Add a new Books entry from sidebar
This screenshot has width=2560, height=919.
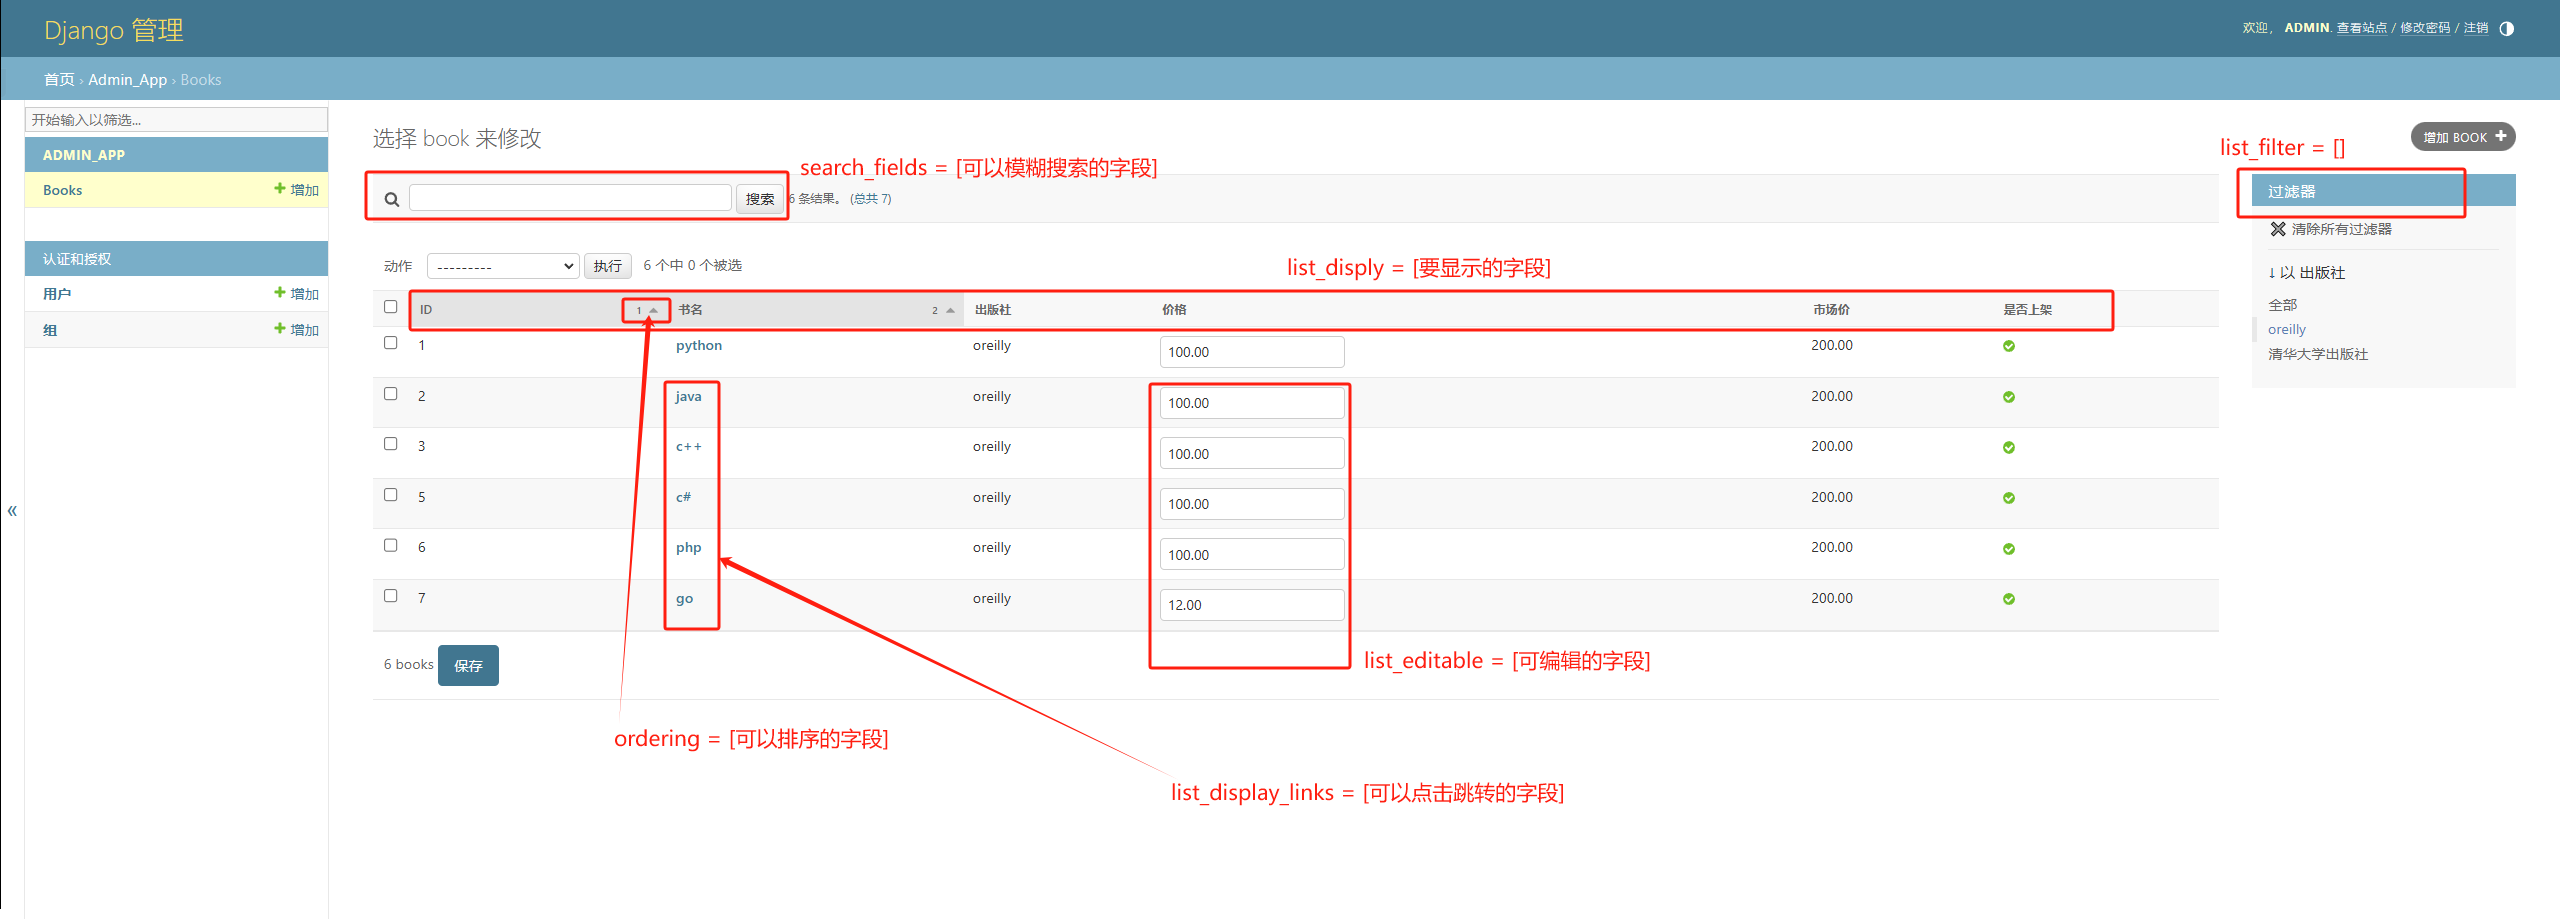[x=297, y=189]
